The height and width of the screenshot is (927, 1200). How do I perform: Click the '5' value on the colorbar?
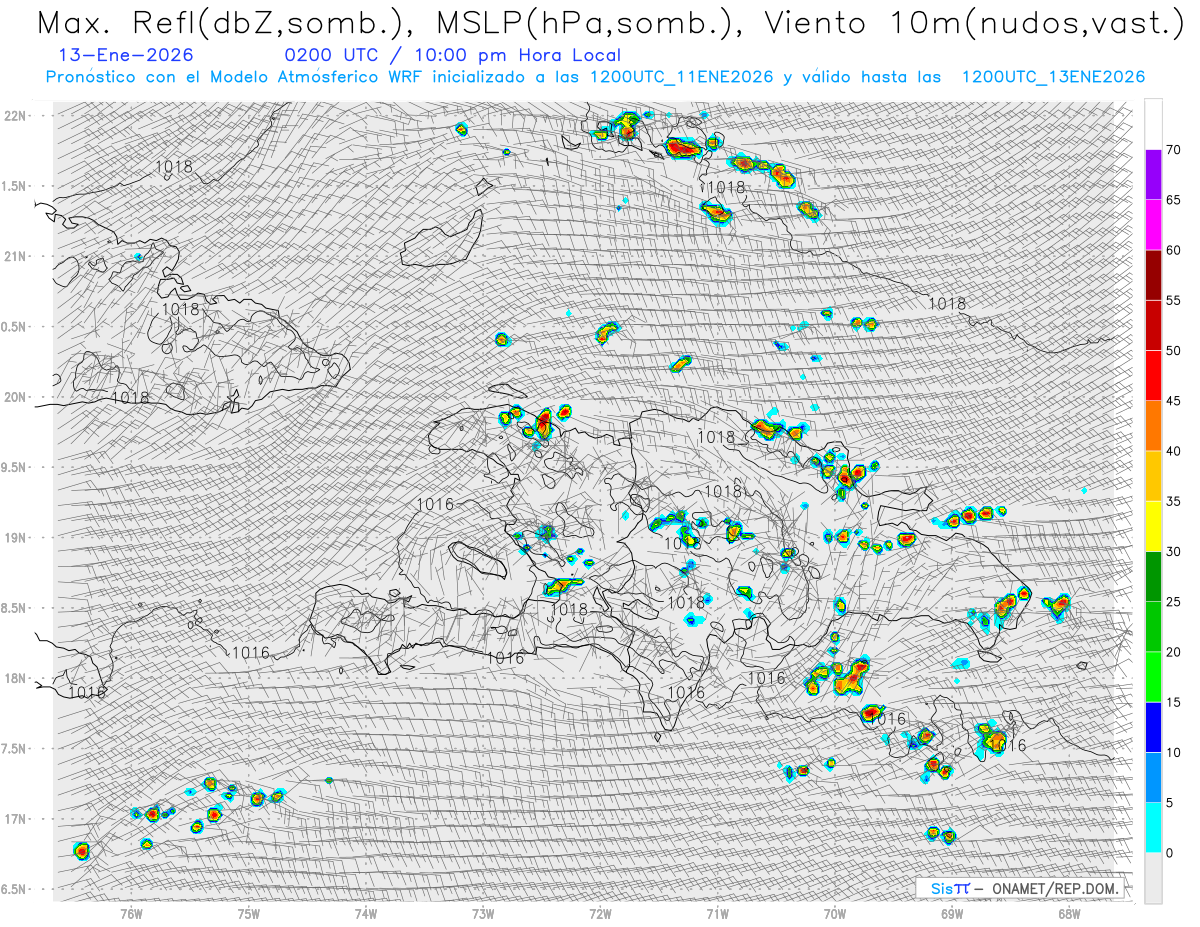(x=1170, y=802)
